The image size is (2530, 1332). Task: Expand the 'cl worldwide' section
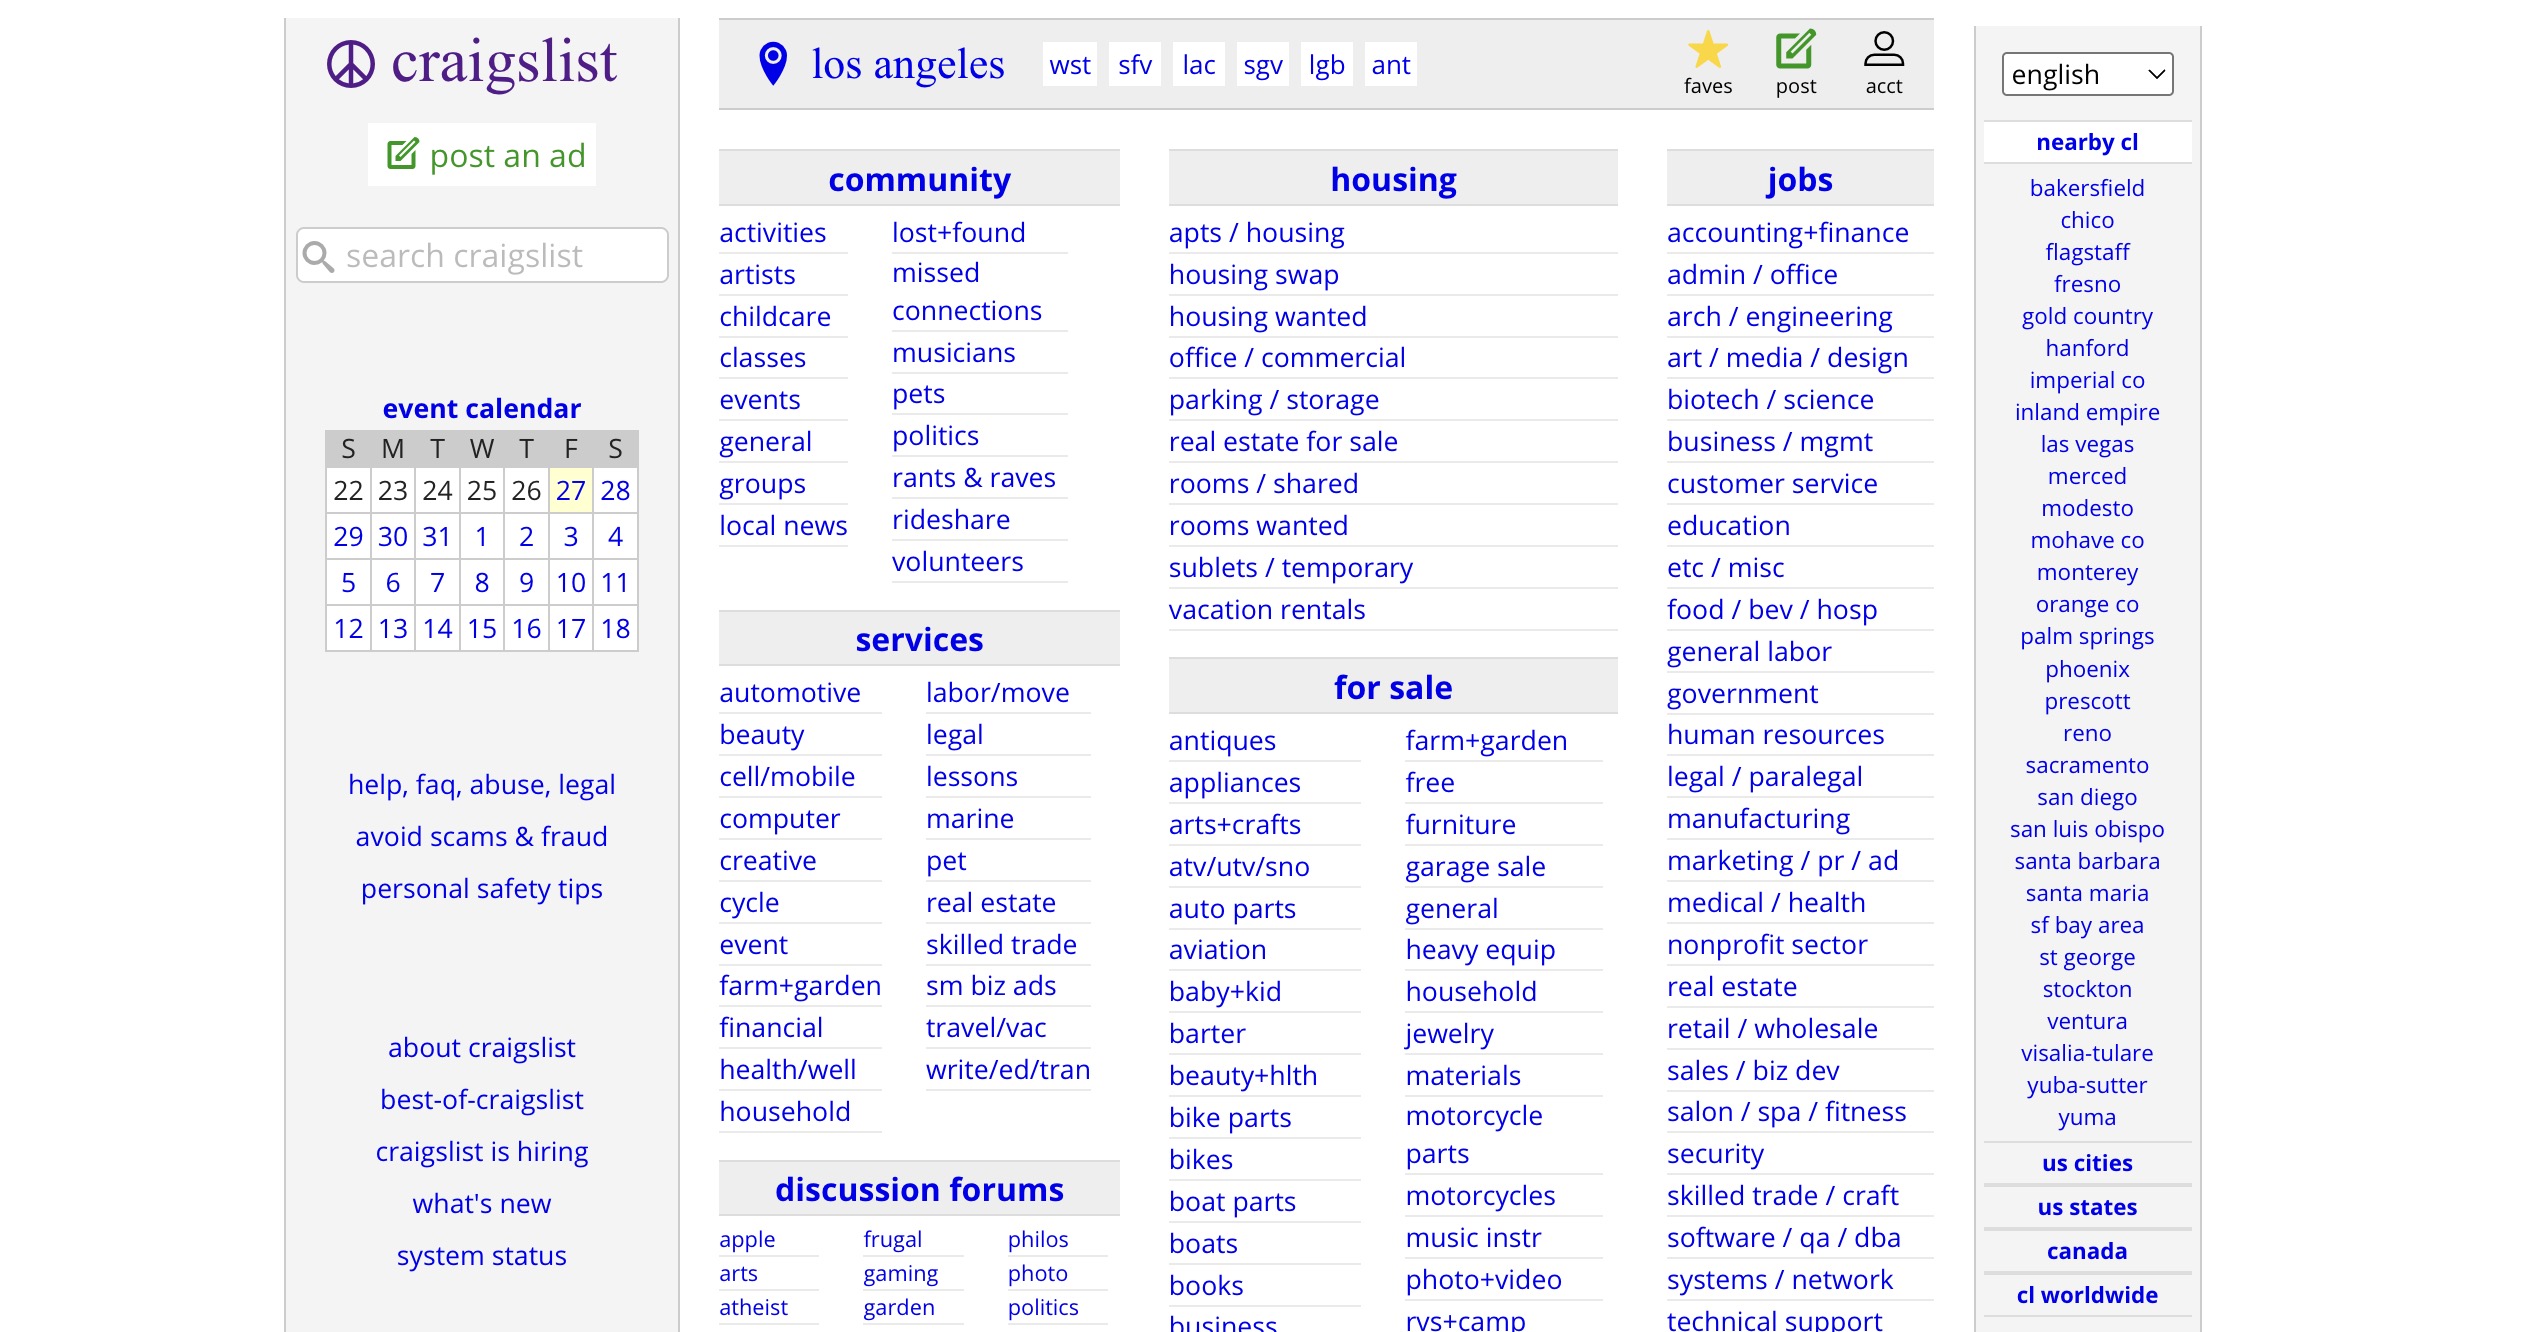tap(2086, 1295)
